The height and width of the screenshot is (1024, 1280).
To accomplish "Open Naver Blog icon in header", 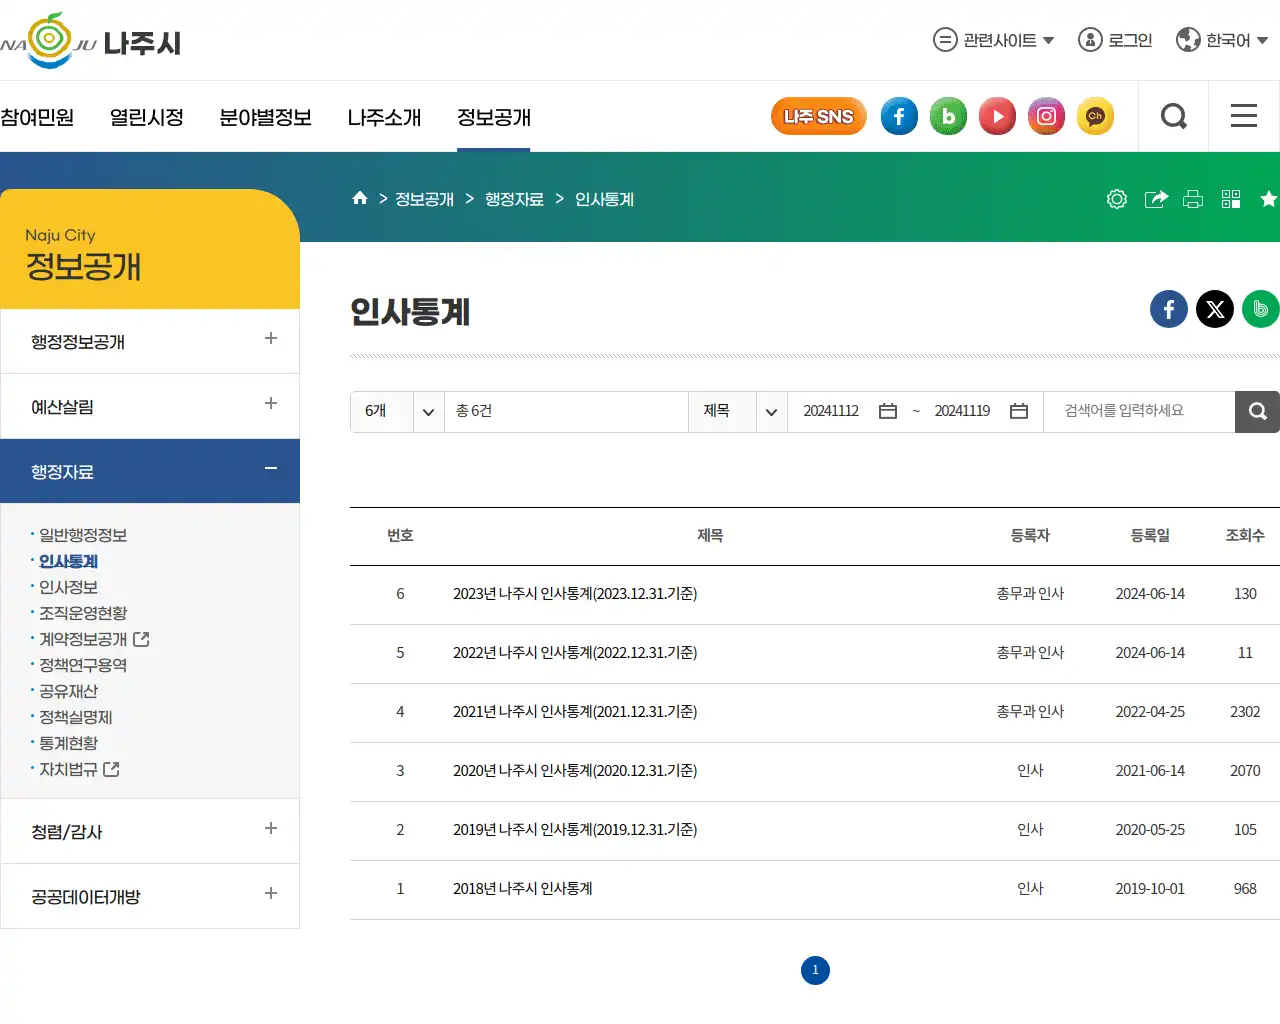I will pos(948,117).
